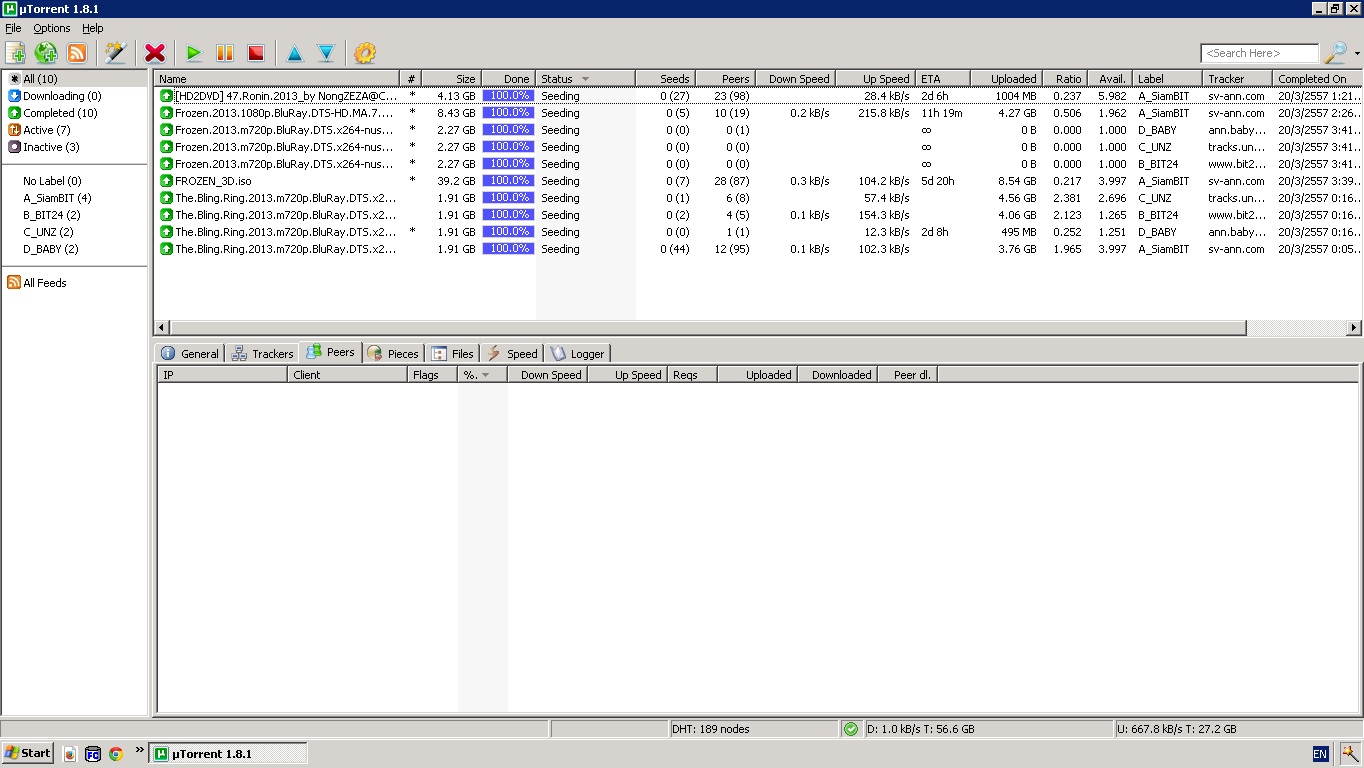
Task: Expand the taskbar quick launch chevron
Action: click(x=139, y=749)
